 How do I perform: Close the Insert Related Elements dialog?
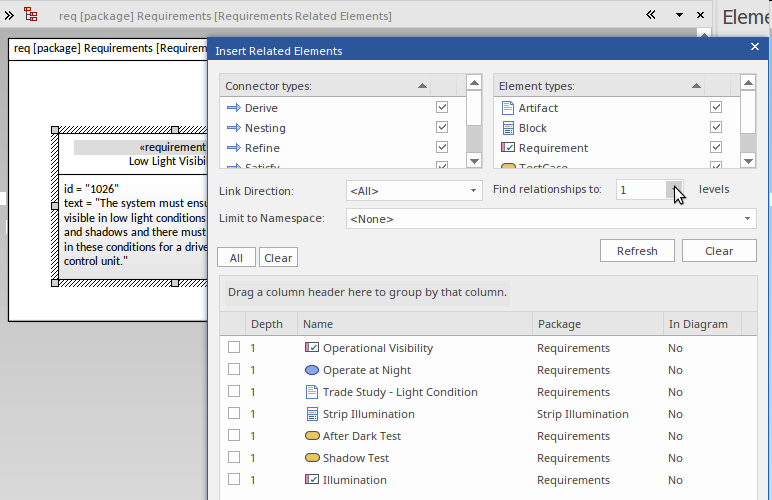coord(755,47)
